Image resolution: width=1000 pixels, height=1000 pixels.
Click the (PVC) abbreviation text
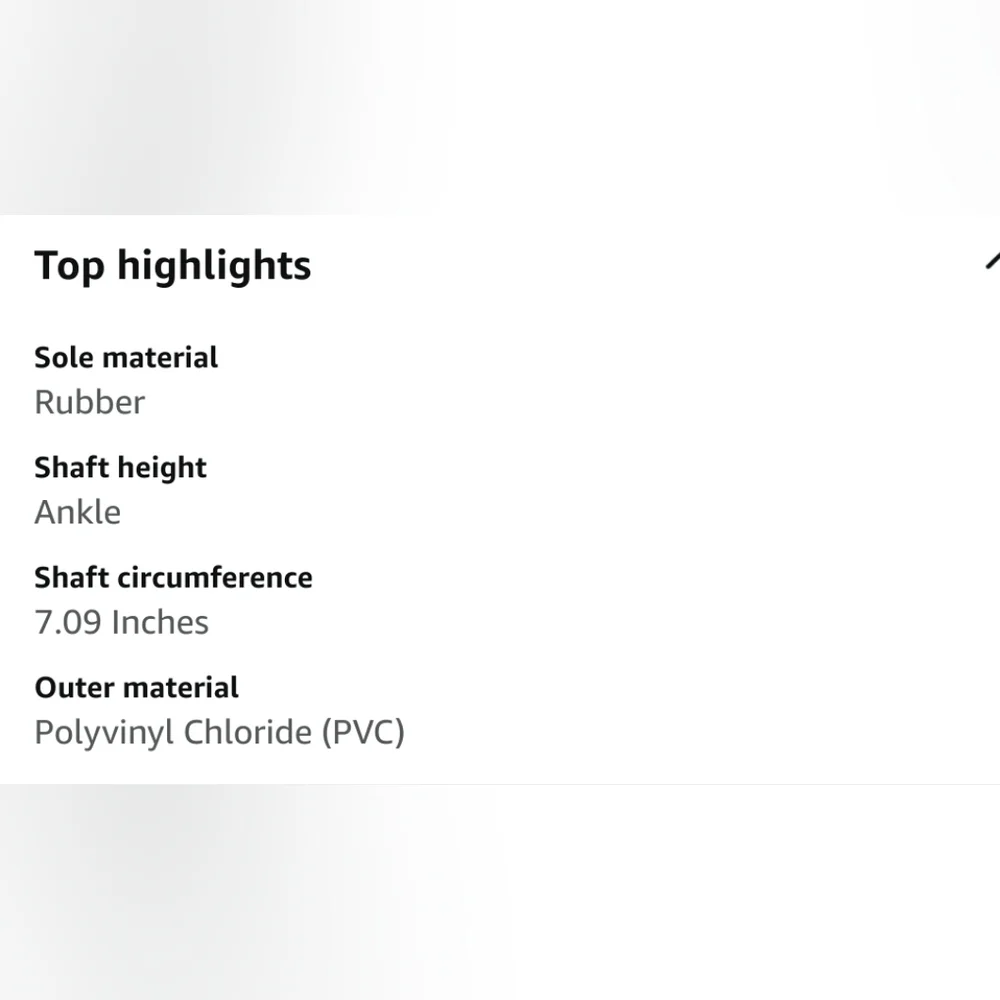[363, 733]
